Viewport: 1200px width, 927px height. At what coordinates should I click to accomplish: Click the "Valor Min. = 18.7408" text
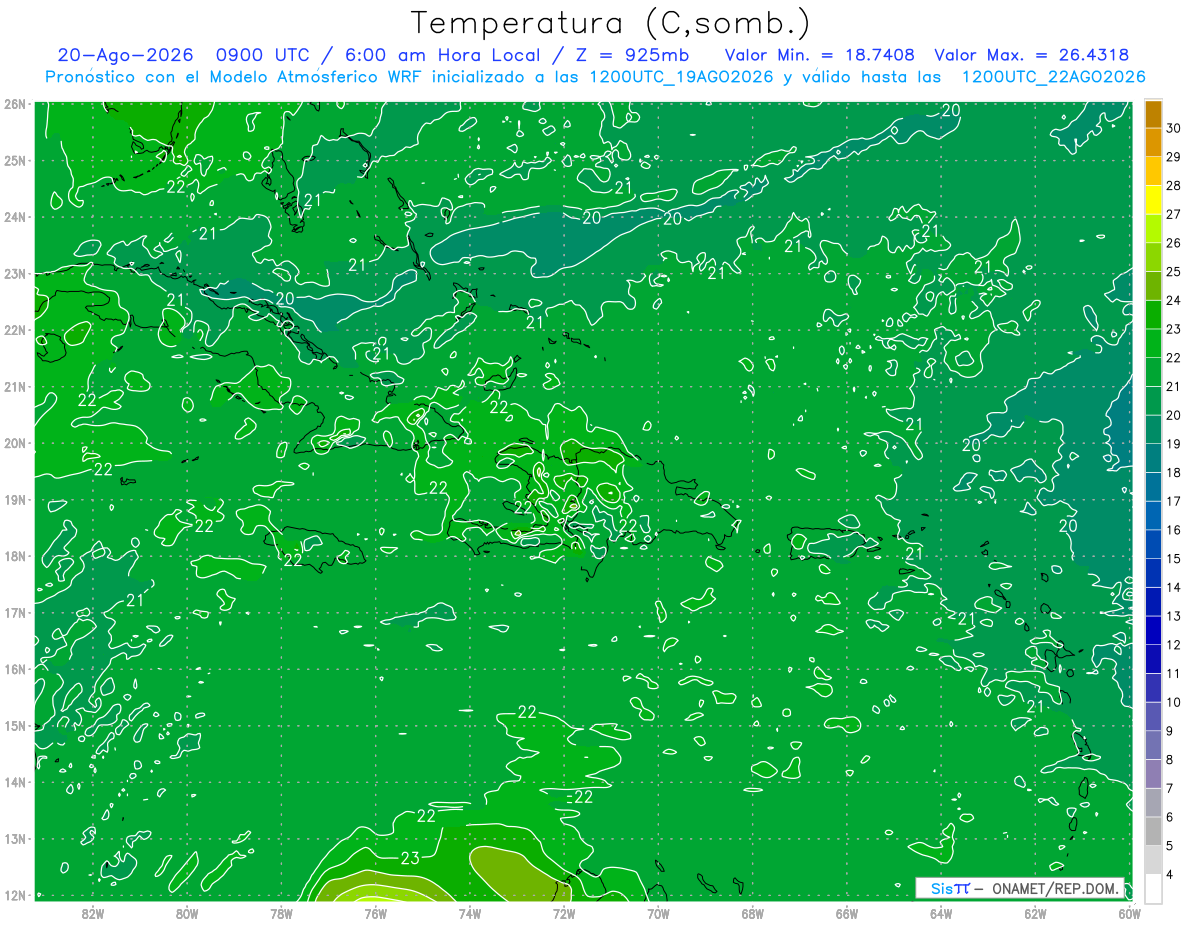tap(819, 55)
